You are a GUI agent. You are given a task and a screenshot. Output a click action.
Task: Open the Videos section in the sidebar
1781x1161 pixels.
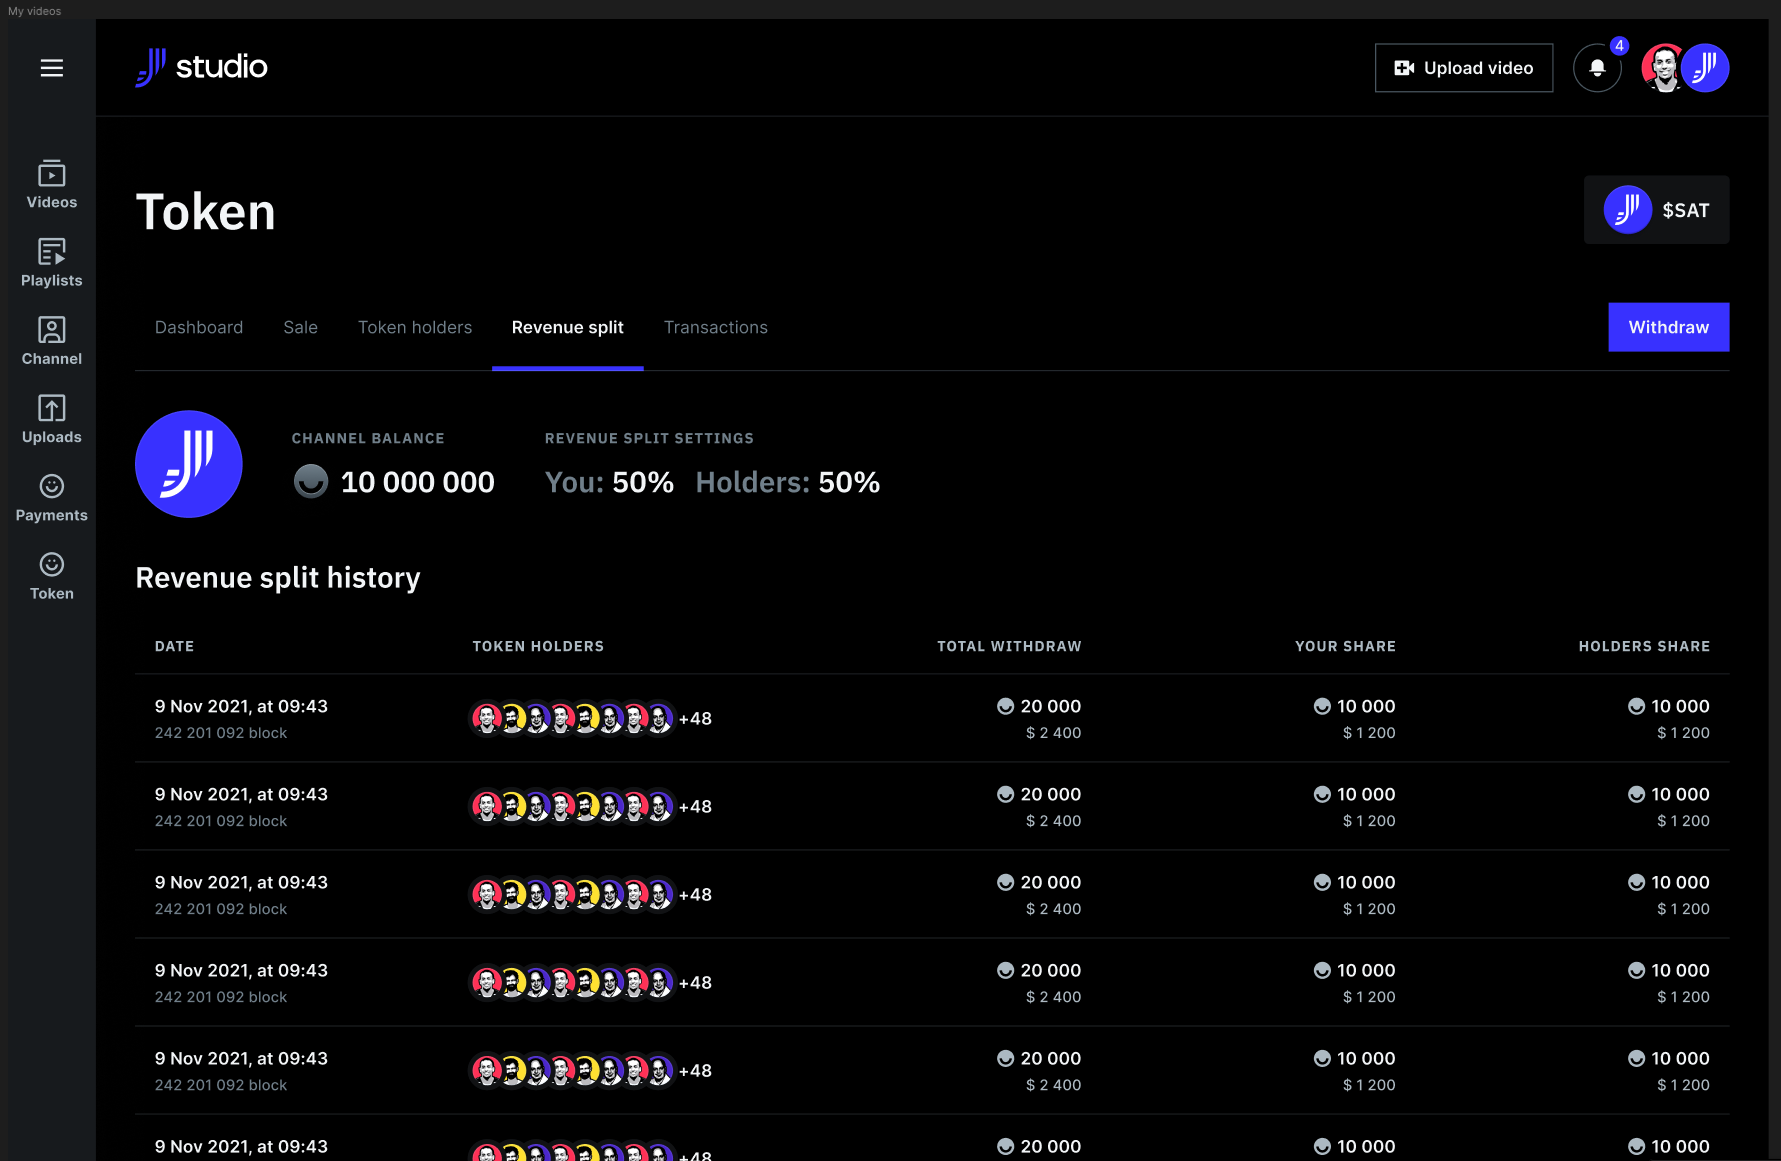click(51, 183)
